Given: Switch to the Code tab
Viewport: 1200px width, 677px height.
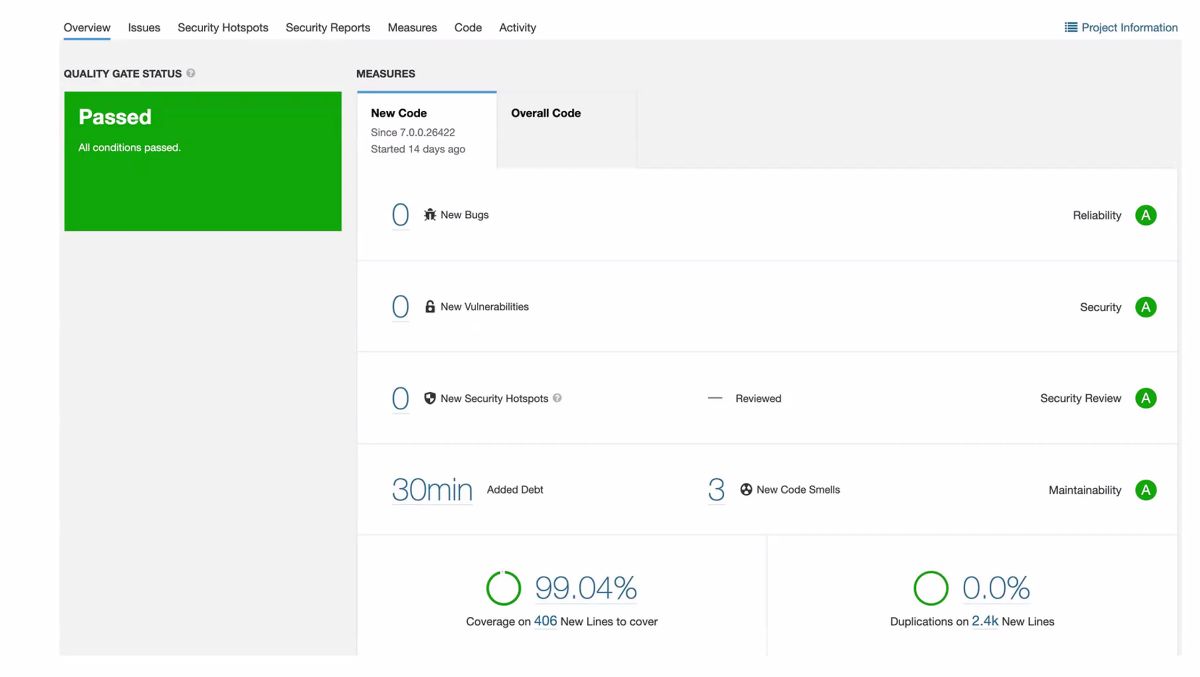Looking at the screenshot, I should [468, 28].
